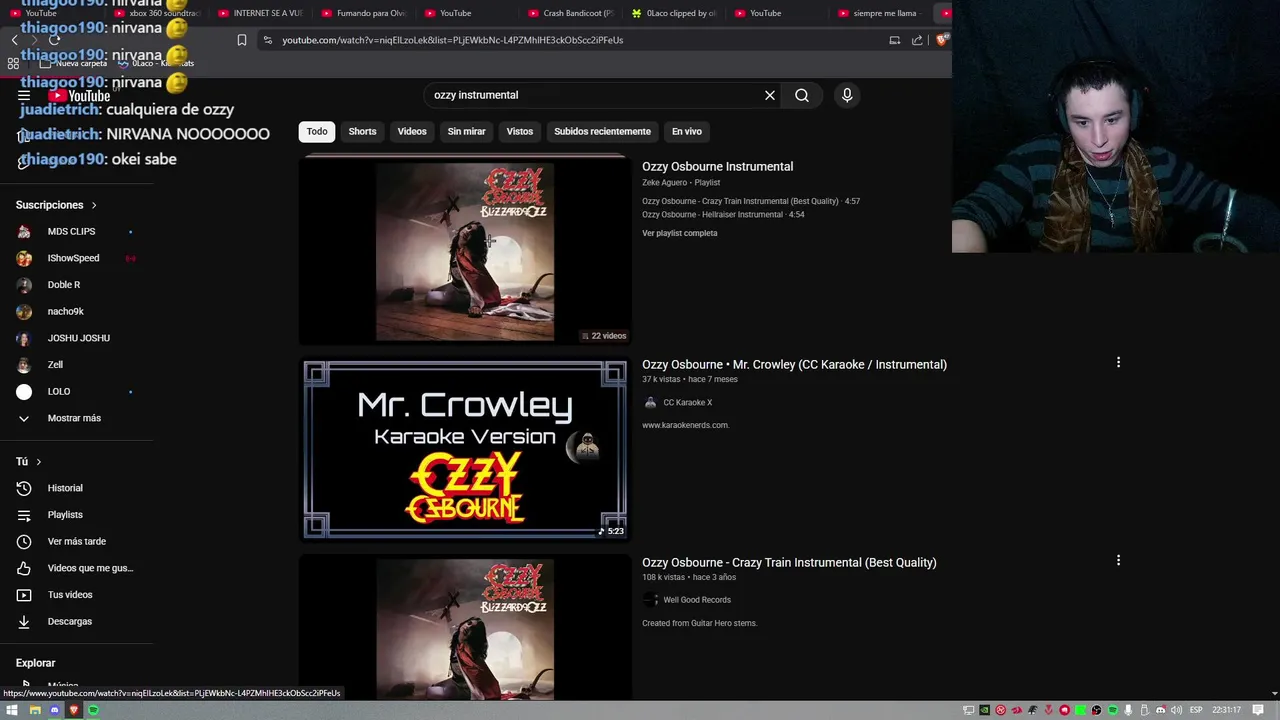The height and width of the screenshot is (720, 1280).
Task: Open browser apps grid icon in the bookmarks bar
Action: (x=13, y=63)
